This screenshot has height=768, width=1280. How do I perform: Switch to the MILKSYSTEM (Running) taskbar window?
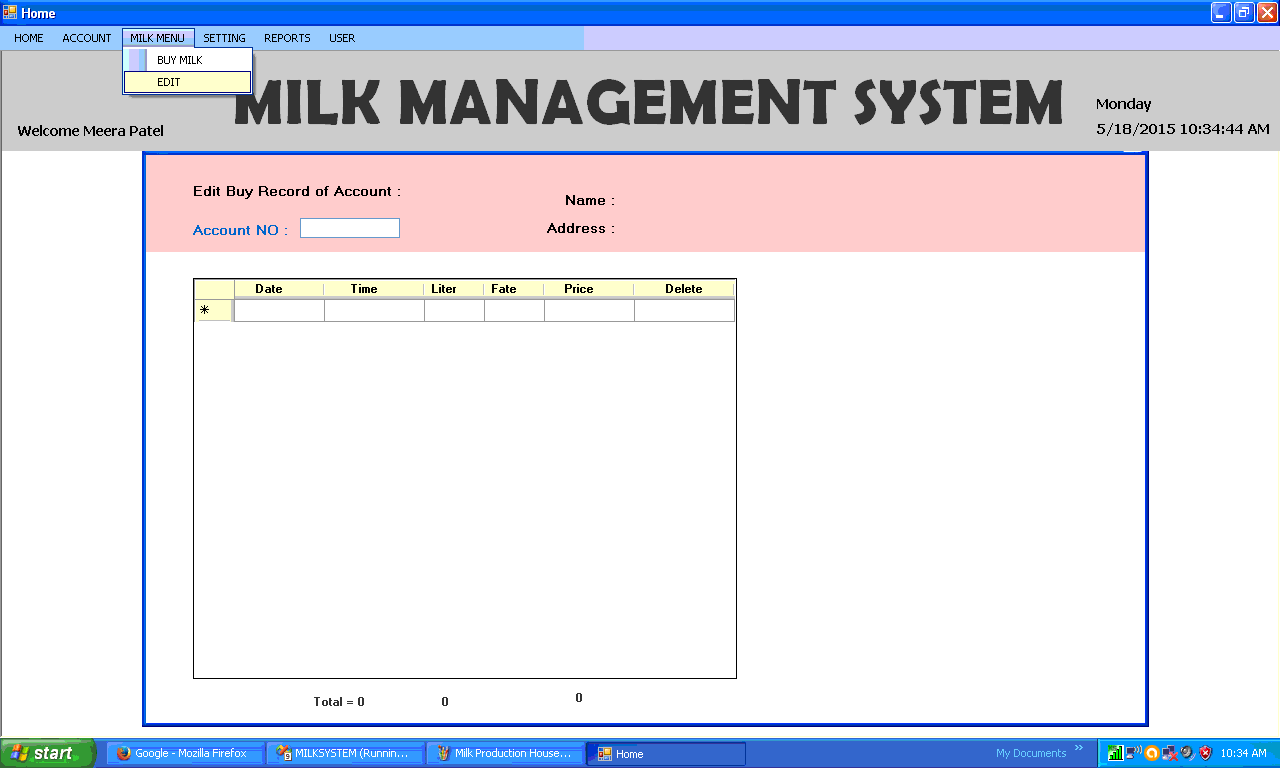tap(344, 754)
